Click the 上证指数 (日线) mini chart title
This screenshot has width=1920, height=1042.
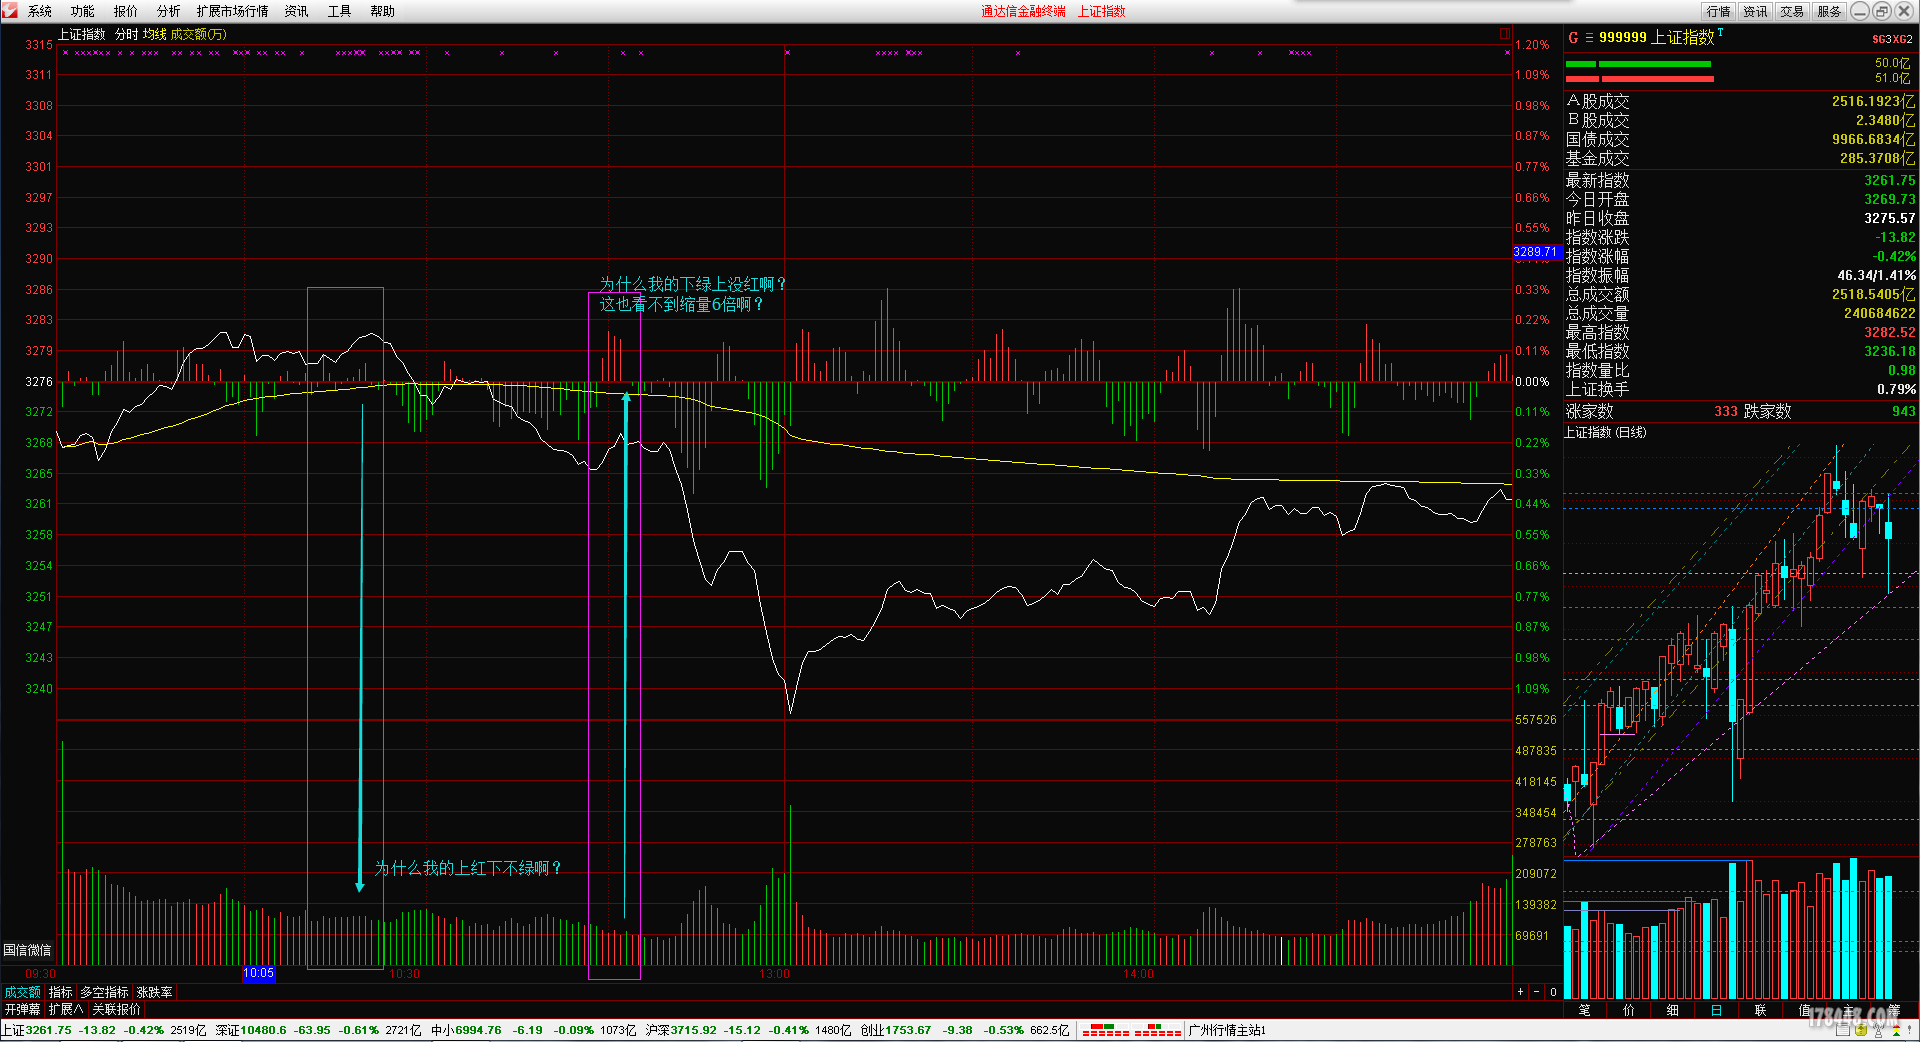click(1605, 432)
